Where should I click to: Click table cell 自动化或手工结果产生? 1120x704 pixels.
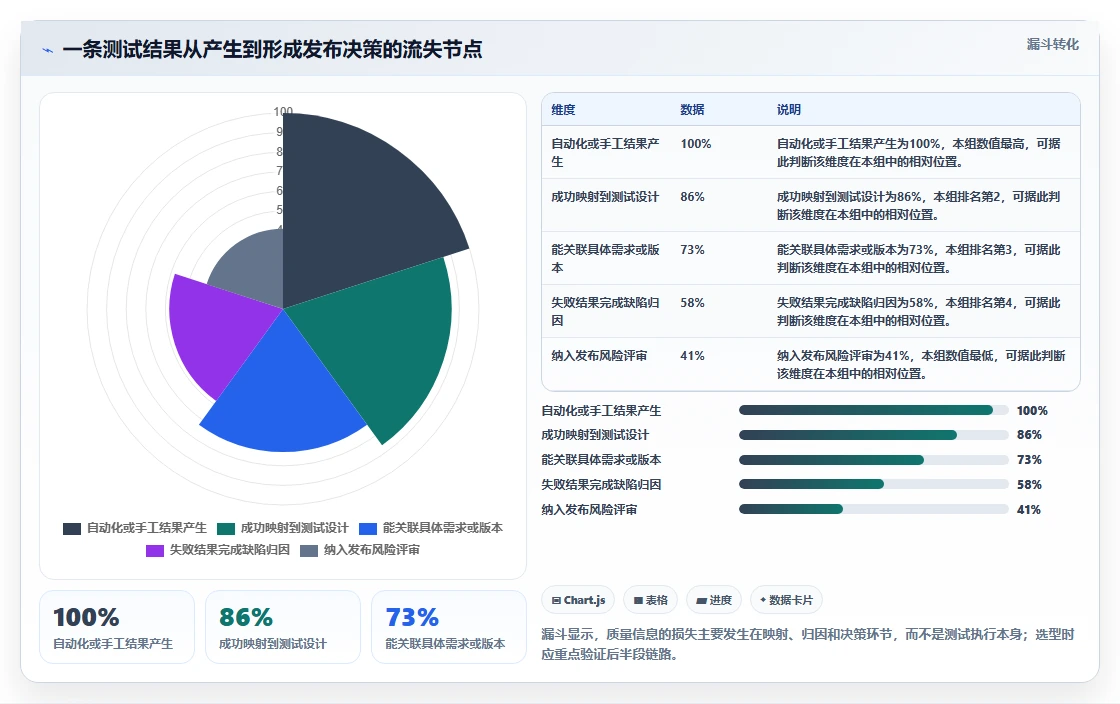point(606,152)
